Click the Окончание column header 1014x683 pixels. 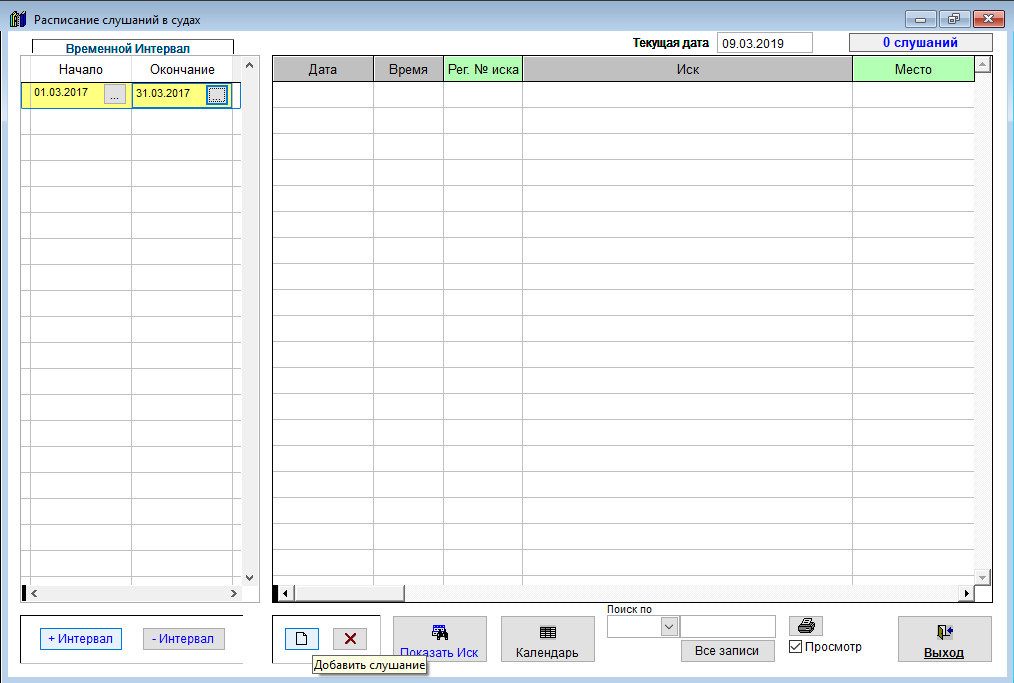[182, 69]
